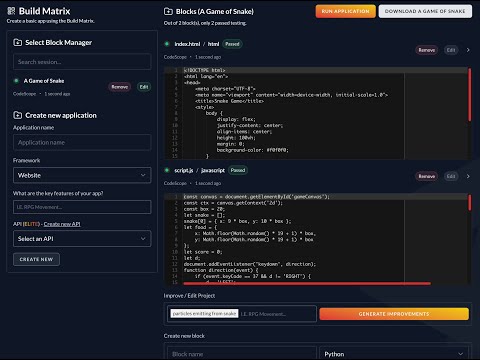Edit the index.html block
The width and height of the screenshot is (480, 360).
pos(451,50)
